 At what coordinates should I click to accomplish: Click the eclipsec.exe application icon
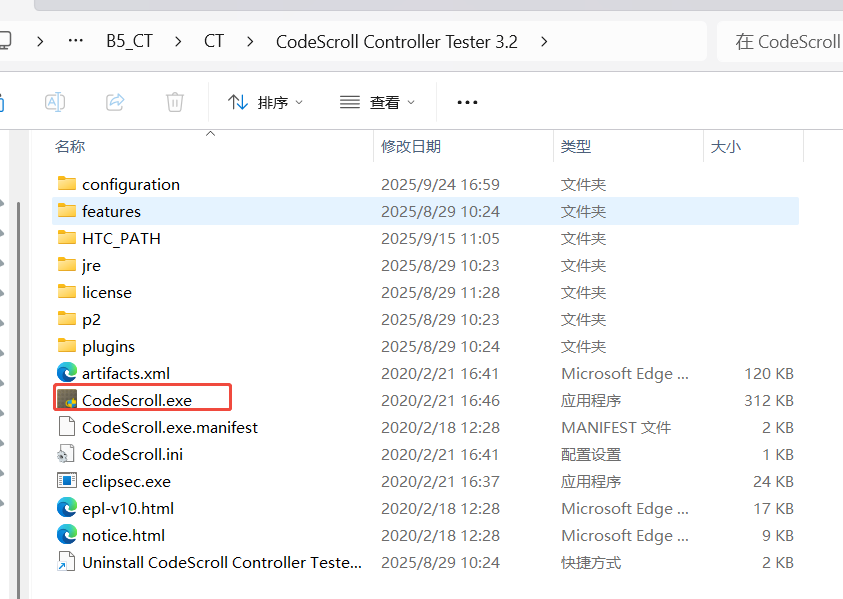pos(67,481)
